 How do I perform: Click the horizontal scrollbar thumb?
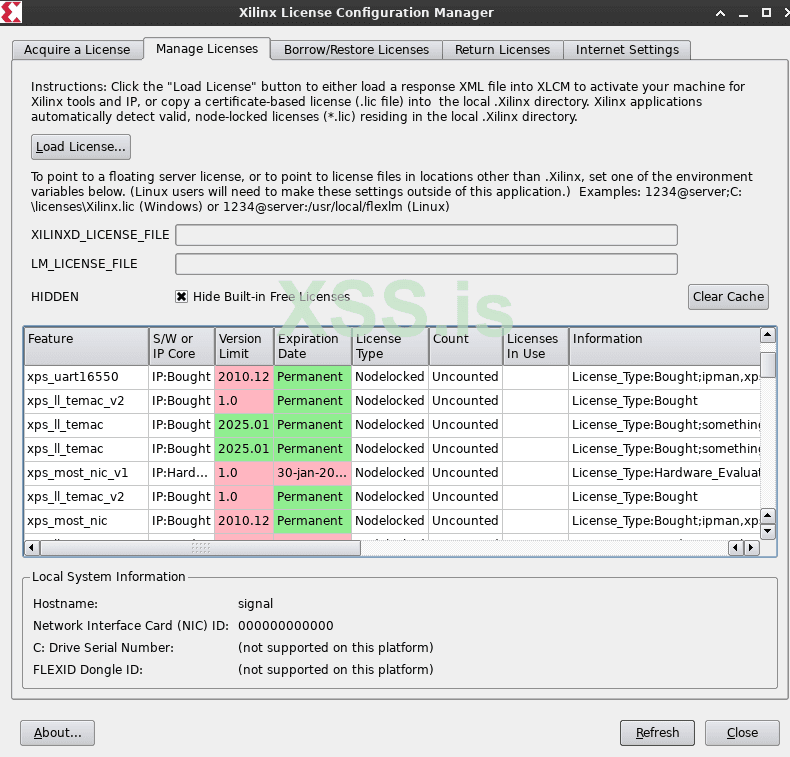click(x=201, y=547)
